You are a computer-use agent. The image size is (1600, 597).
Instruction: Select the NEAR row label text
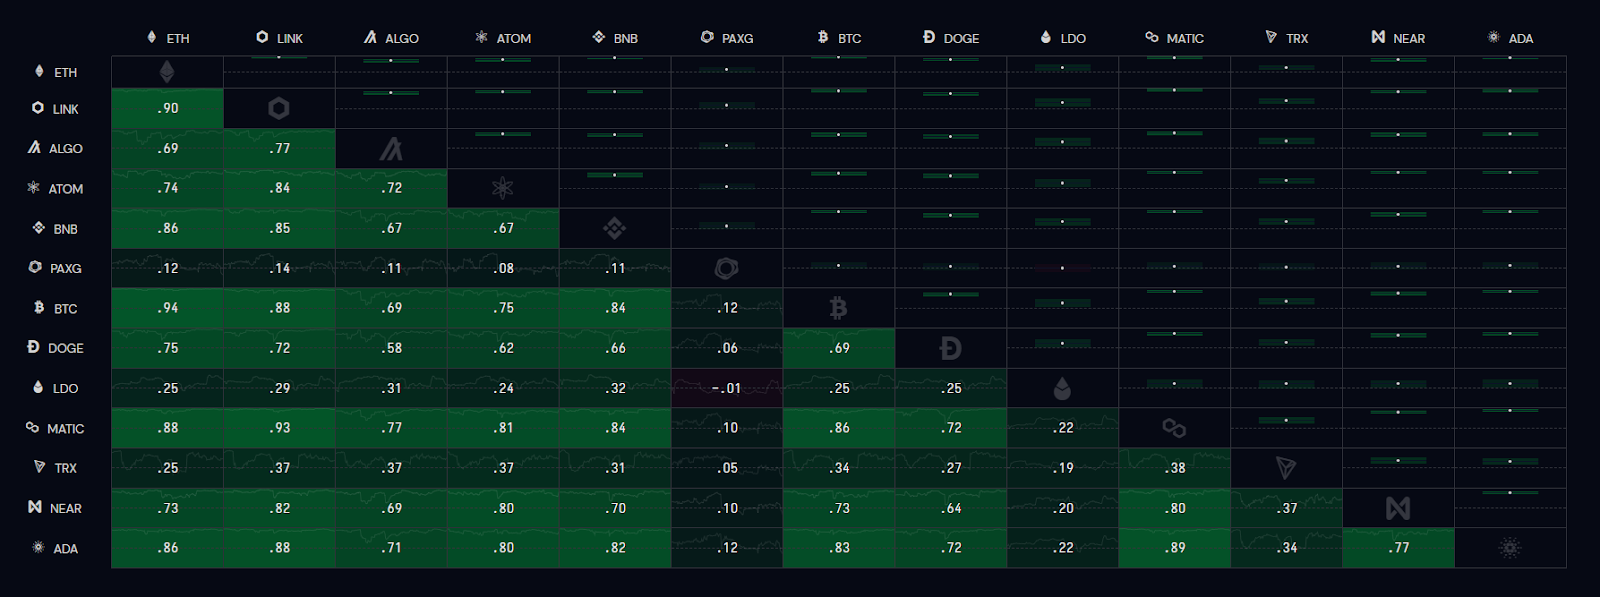[66, 508]
